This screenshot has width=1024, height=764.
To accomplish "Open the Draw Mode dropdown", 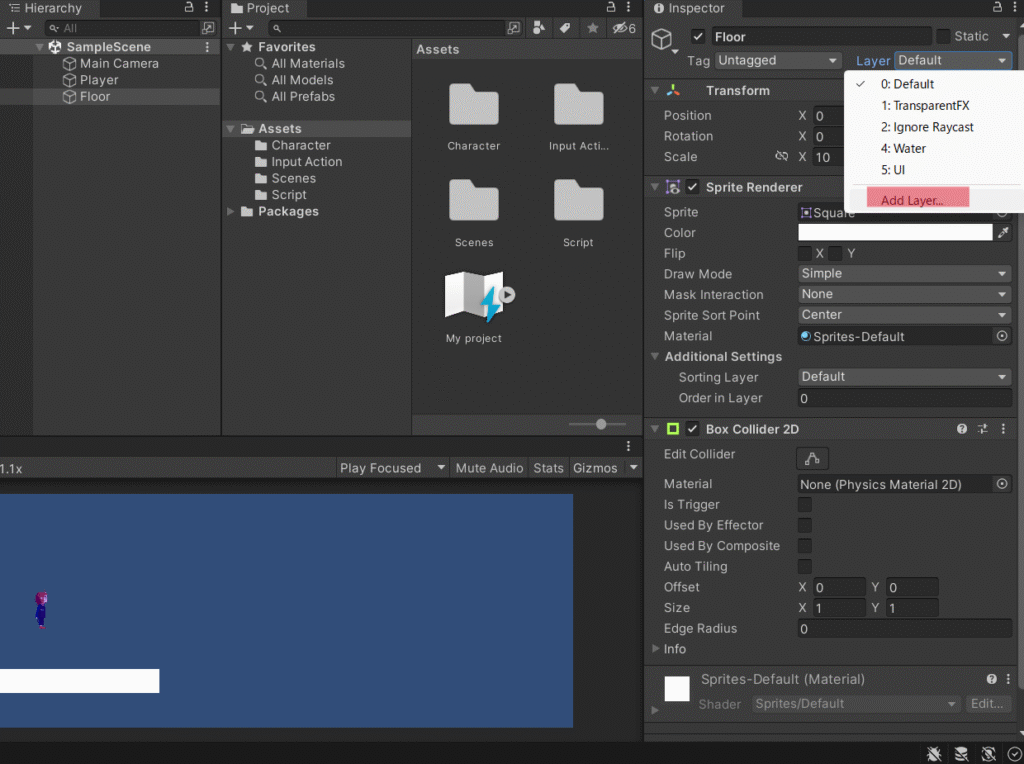I will click(904, 274).
